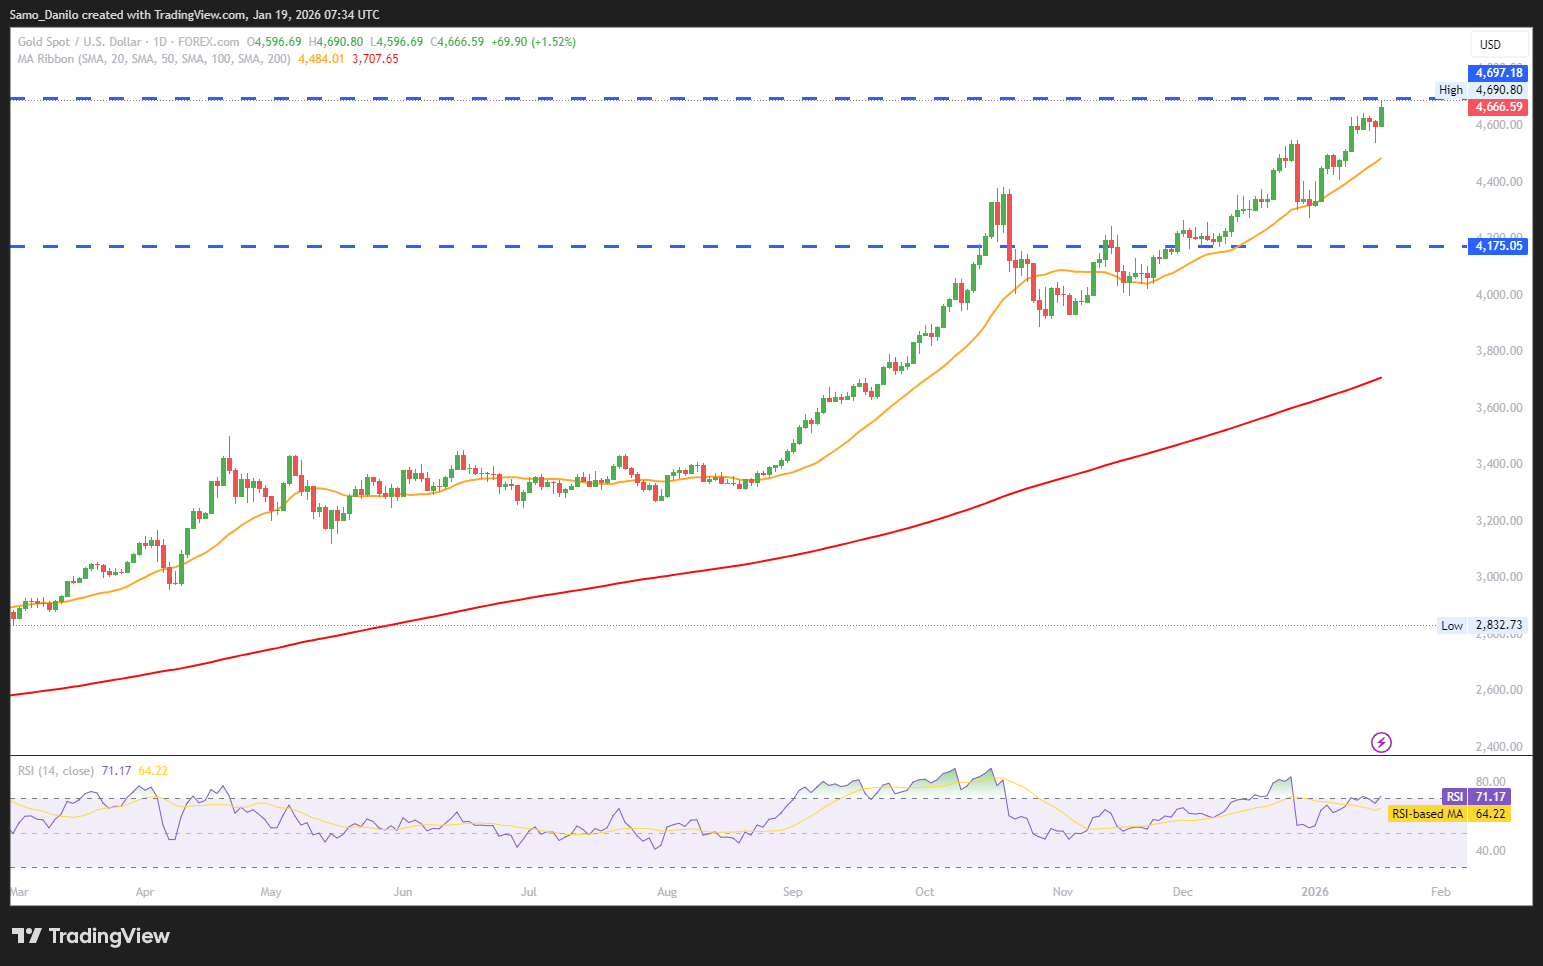Click the TradingView logo at bottom left

91,936
